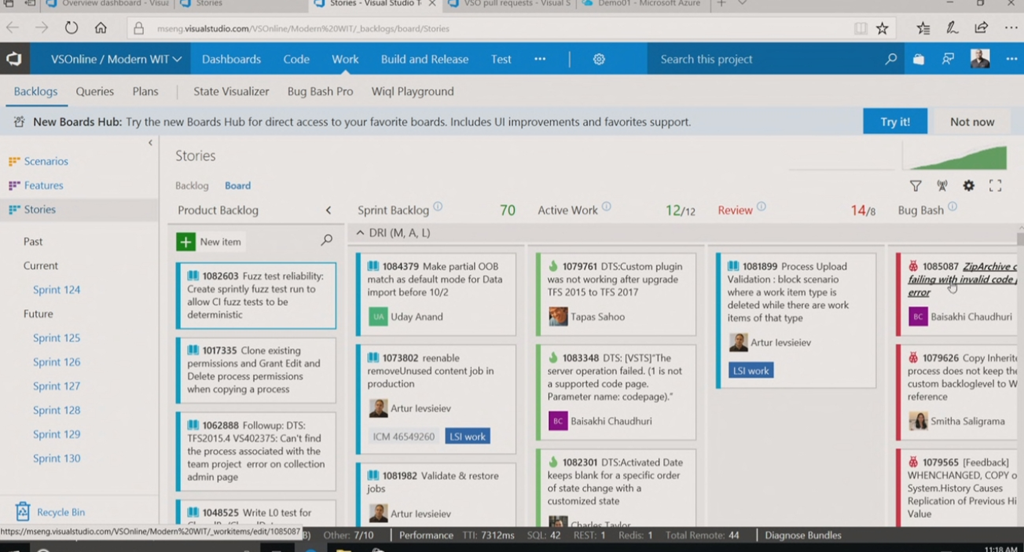This screenshot has height=552, width=1024.
Task: Click info icon next to Bug Bash
Action: pyautogui.click(x=953, y=207)
